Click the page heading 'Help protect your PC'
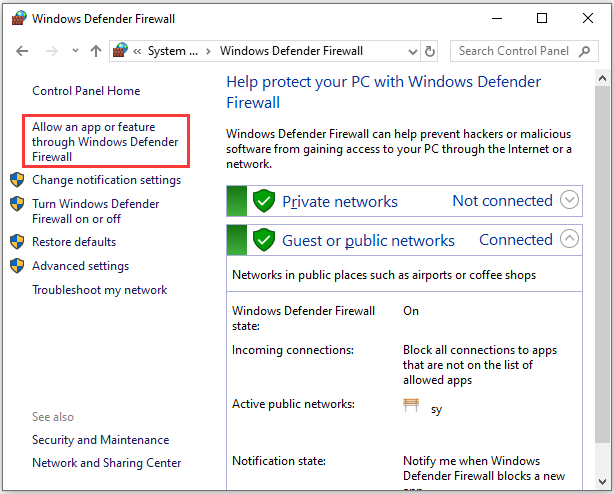The width and height of the screenshot is (614, 494). pyautogui.click(x=383, y=92)
